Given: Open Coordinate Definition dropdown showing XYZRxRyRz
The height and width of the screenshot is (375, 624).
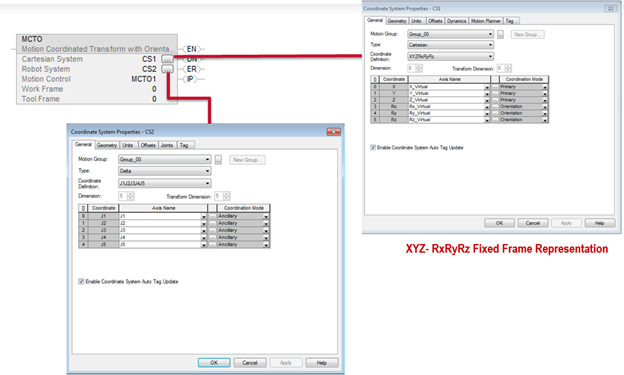Looking at the screenshot, I should pyautogui.click(x=450, y=57).
